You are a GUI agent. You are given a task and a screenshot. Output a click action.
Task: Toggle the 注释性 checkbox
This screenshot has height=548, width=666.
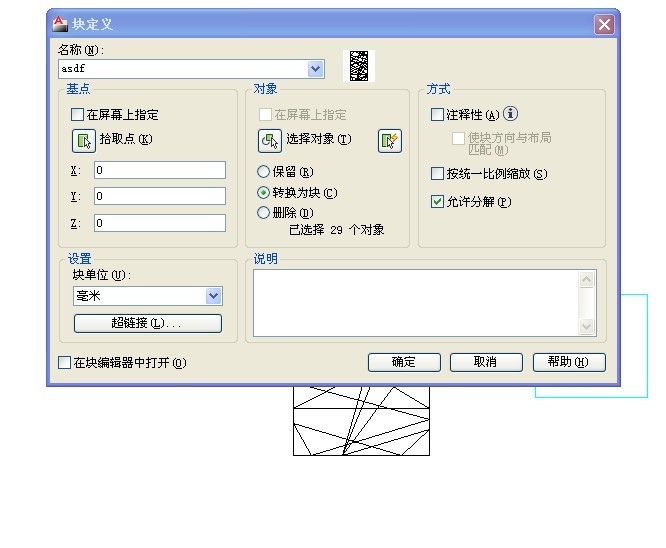437,114
